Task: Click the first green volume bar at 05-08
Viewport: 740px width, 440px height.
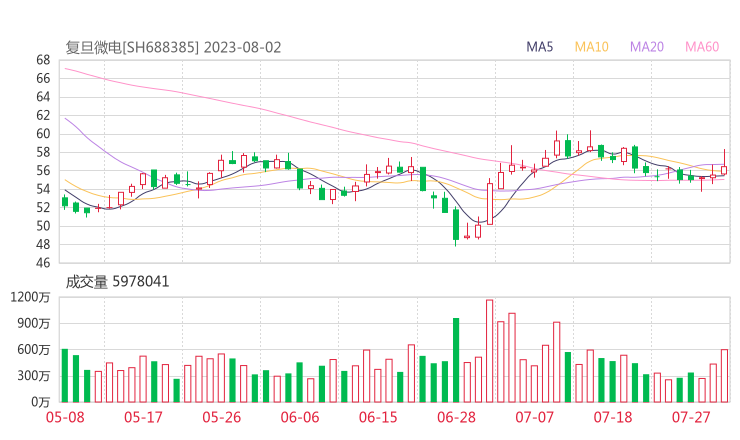Action: 65,376
